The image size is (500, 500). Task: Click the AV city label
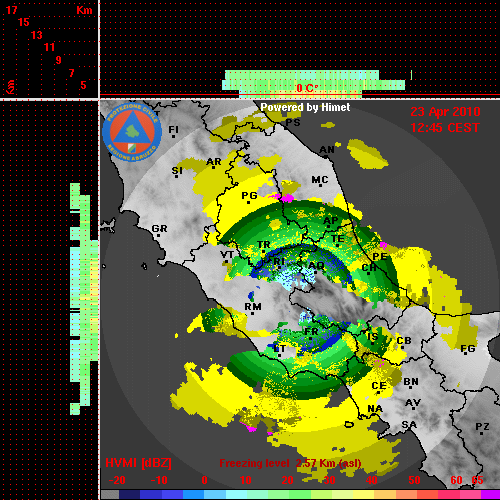tap(413, 403)
